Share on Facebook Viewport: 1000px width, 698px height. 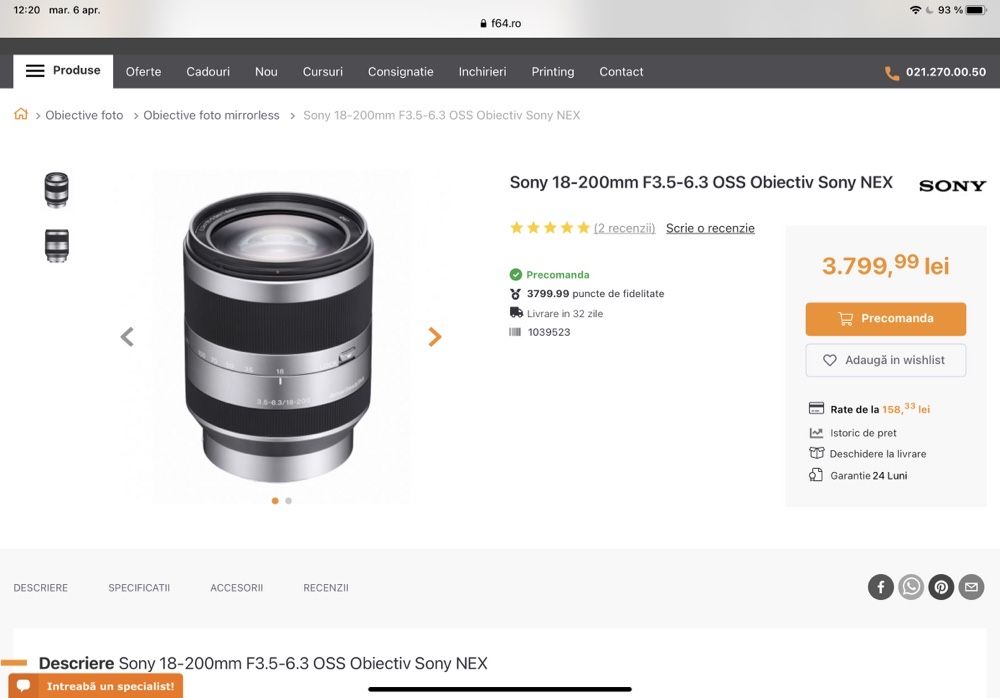click(881, 587)
